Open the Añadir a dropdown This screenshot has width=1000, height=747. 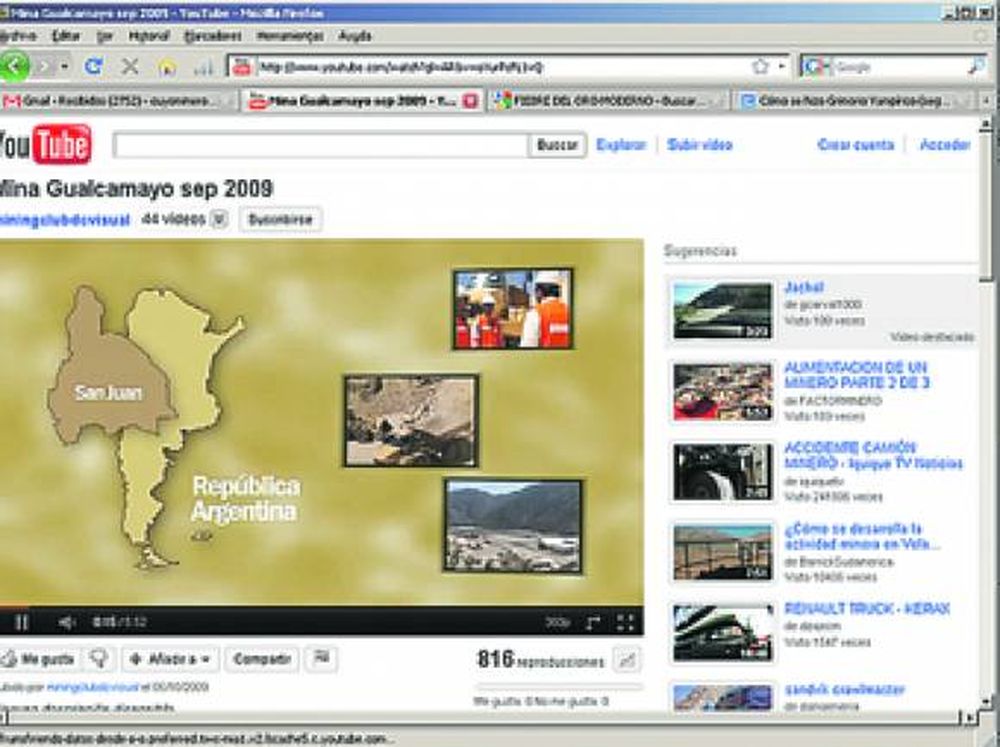click(170, 659)
